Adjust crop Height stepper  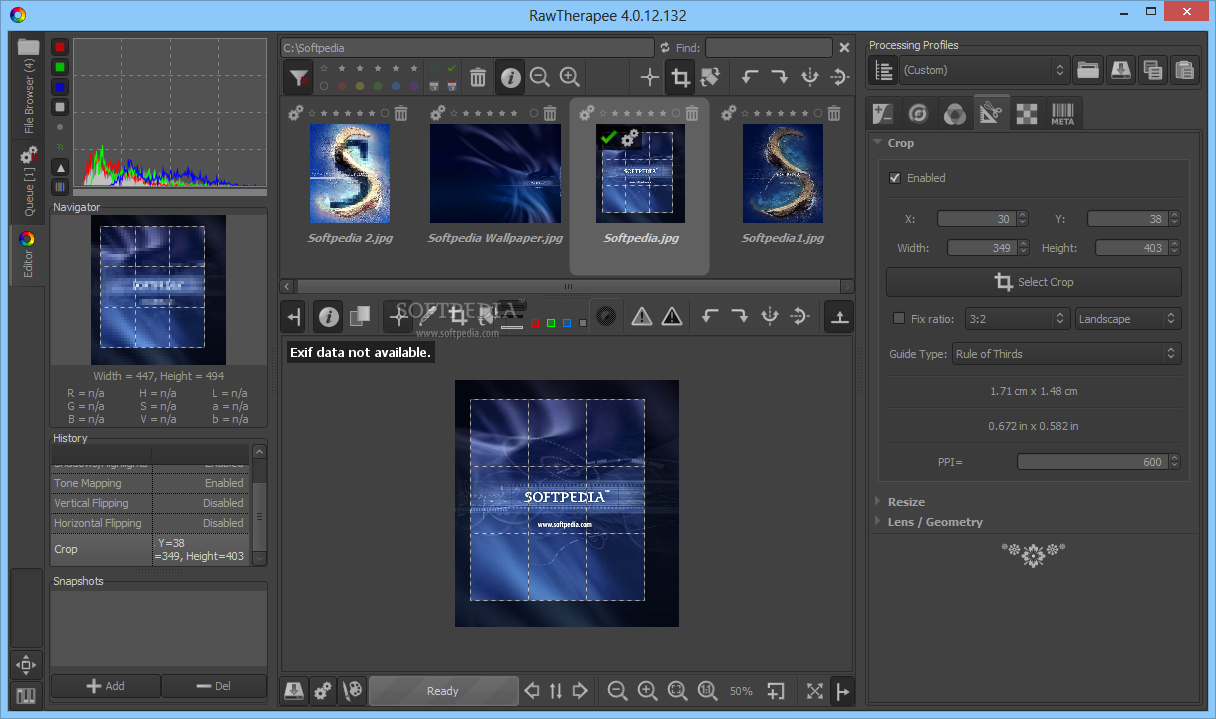pyautogui.click(x=1174, y=248)
